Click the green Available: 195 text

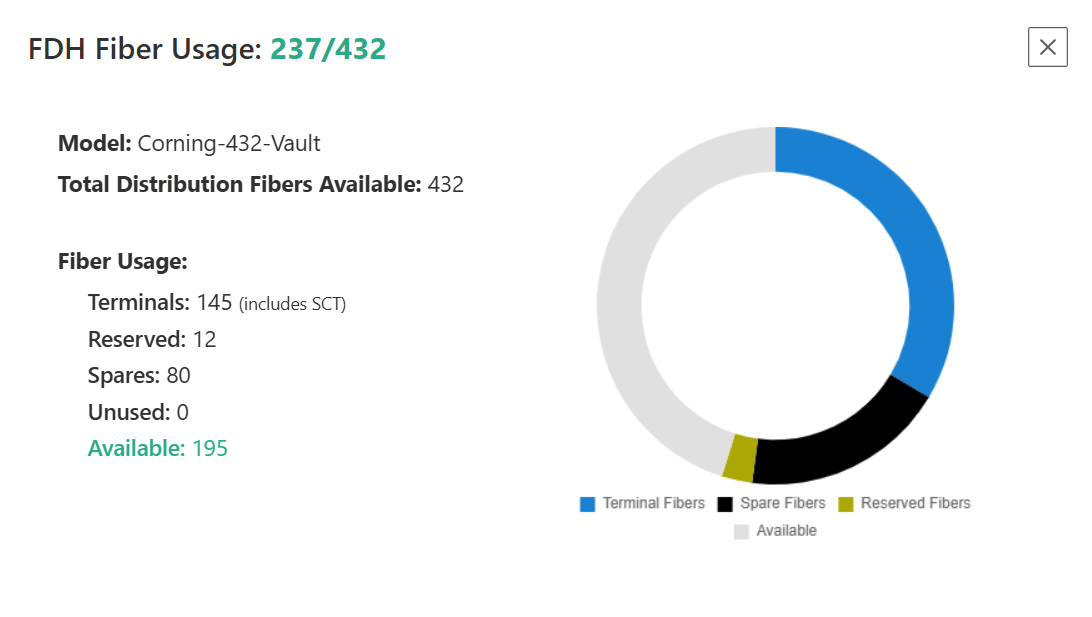(157, 448)
